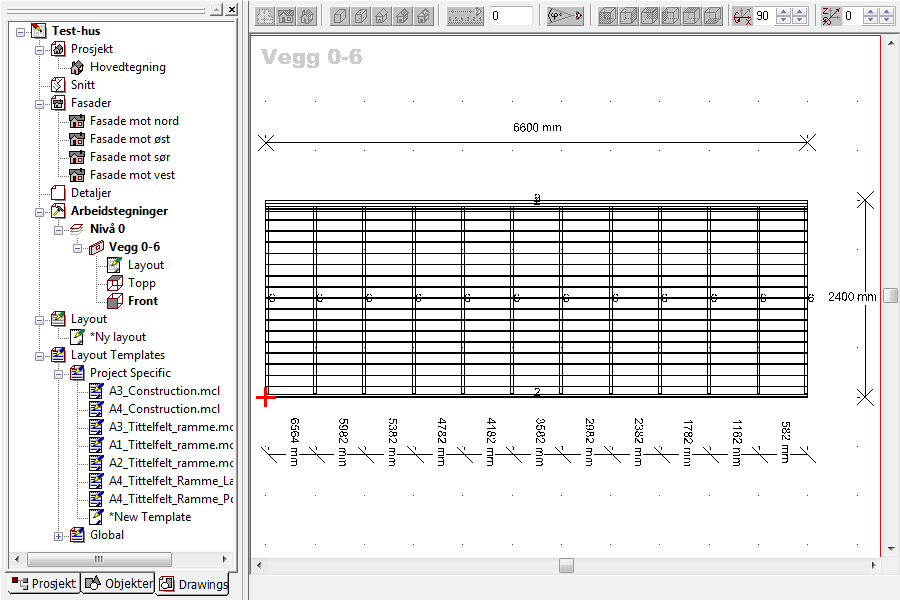900x600 pixels.
Task: Collapse the Project Specific node
Action: coord(58,373)
